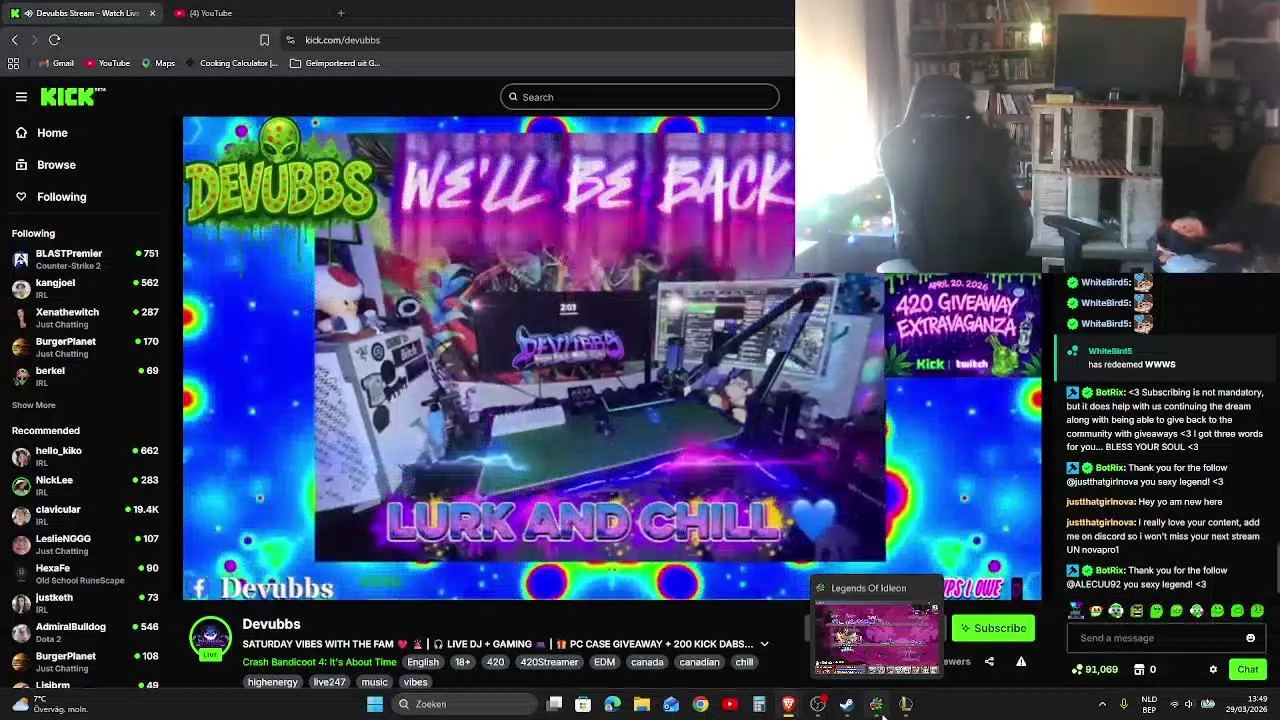Open the Microsoft Edge taskbar icon

click(612, 704)
